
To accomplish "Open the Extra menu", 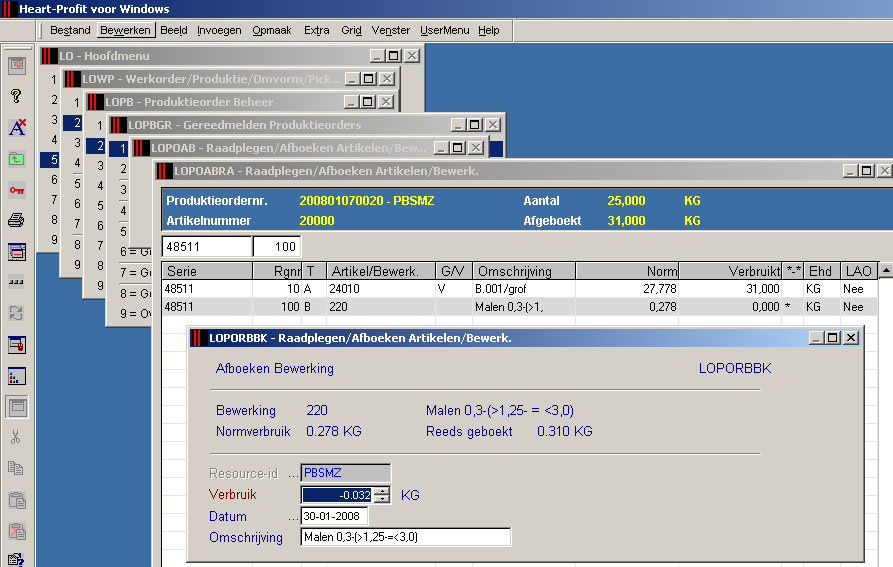I will [317, 30].
